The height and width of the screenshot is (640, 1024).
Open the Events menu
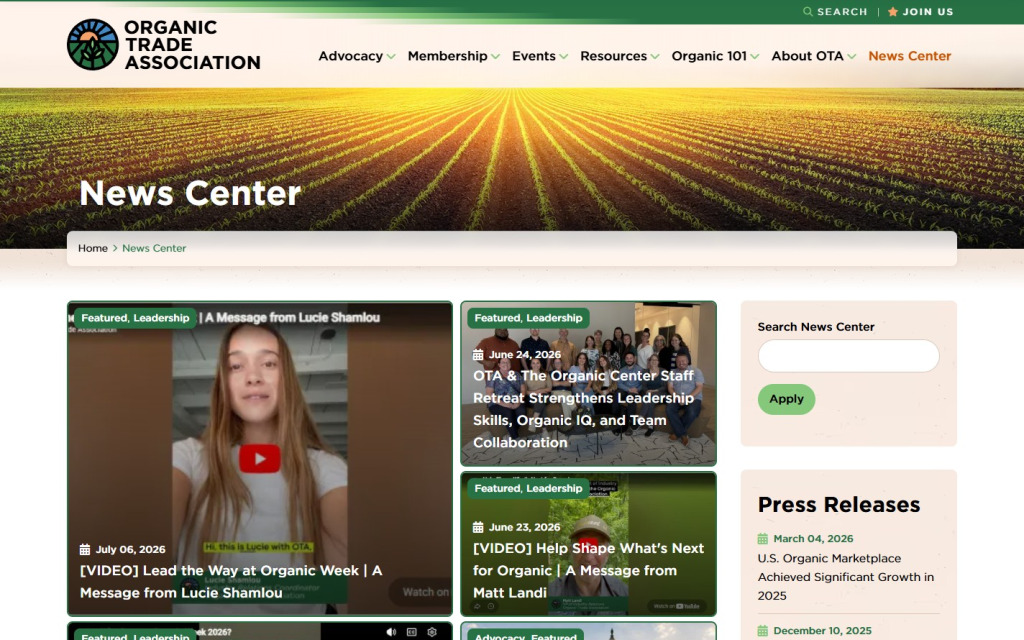coord(534,56)
